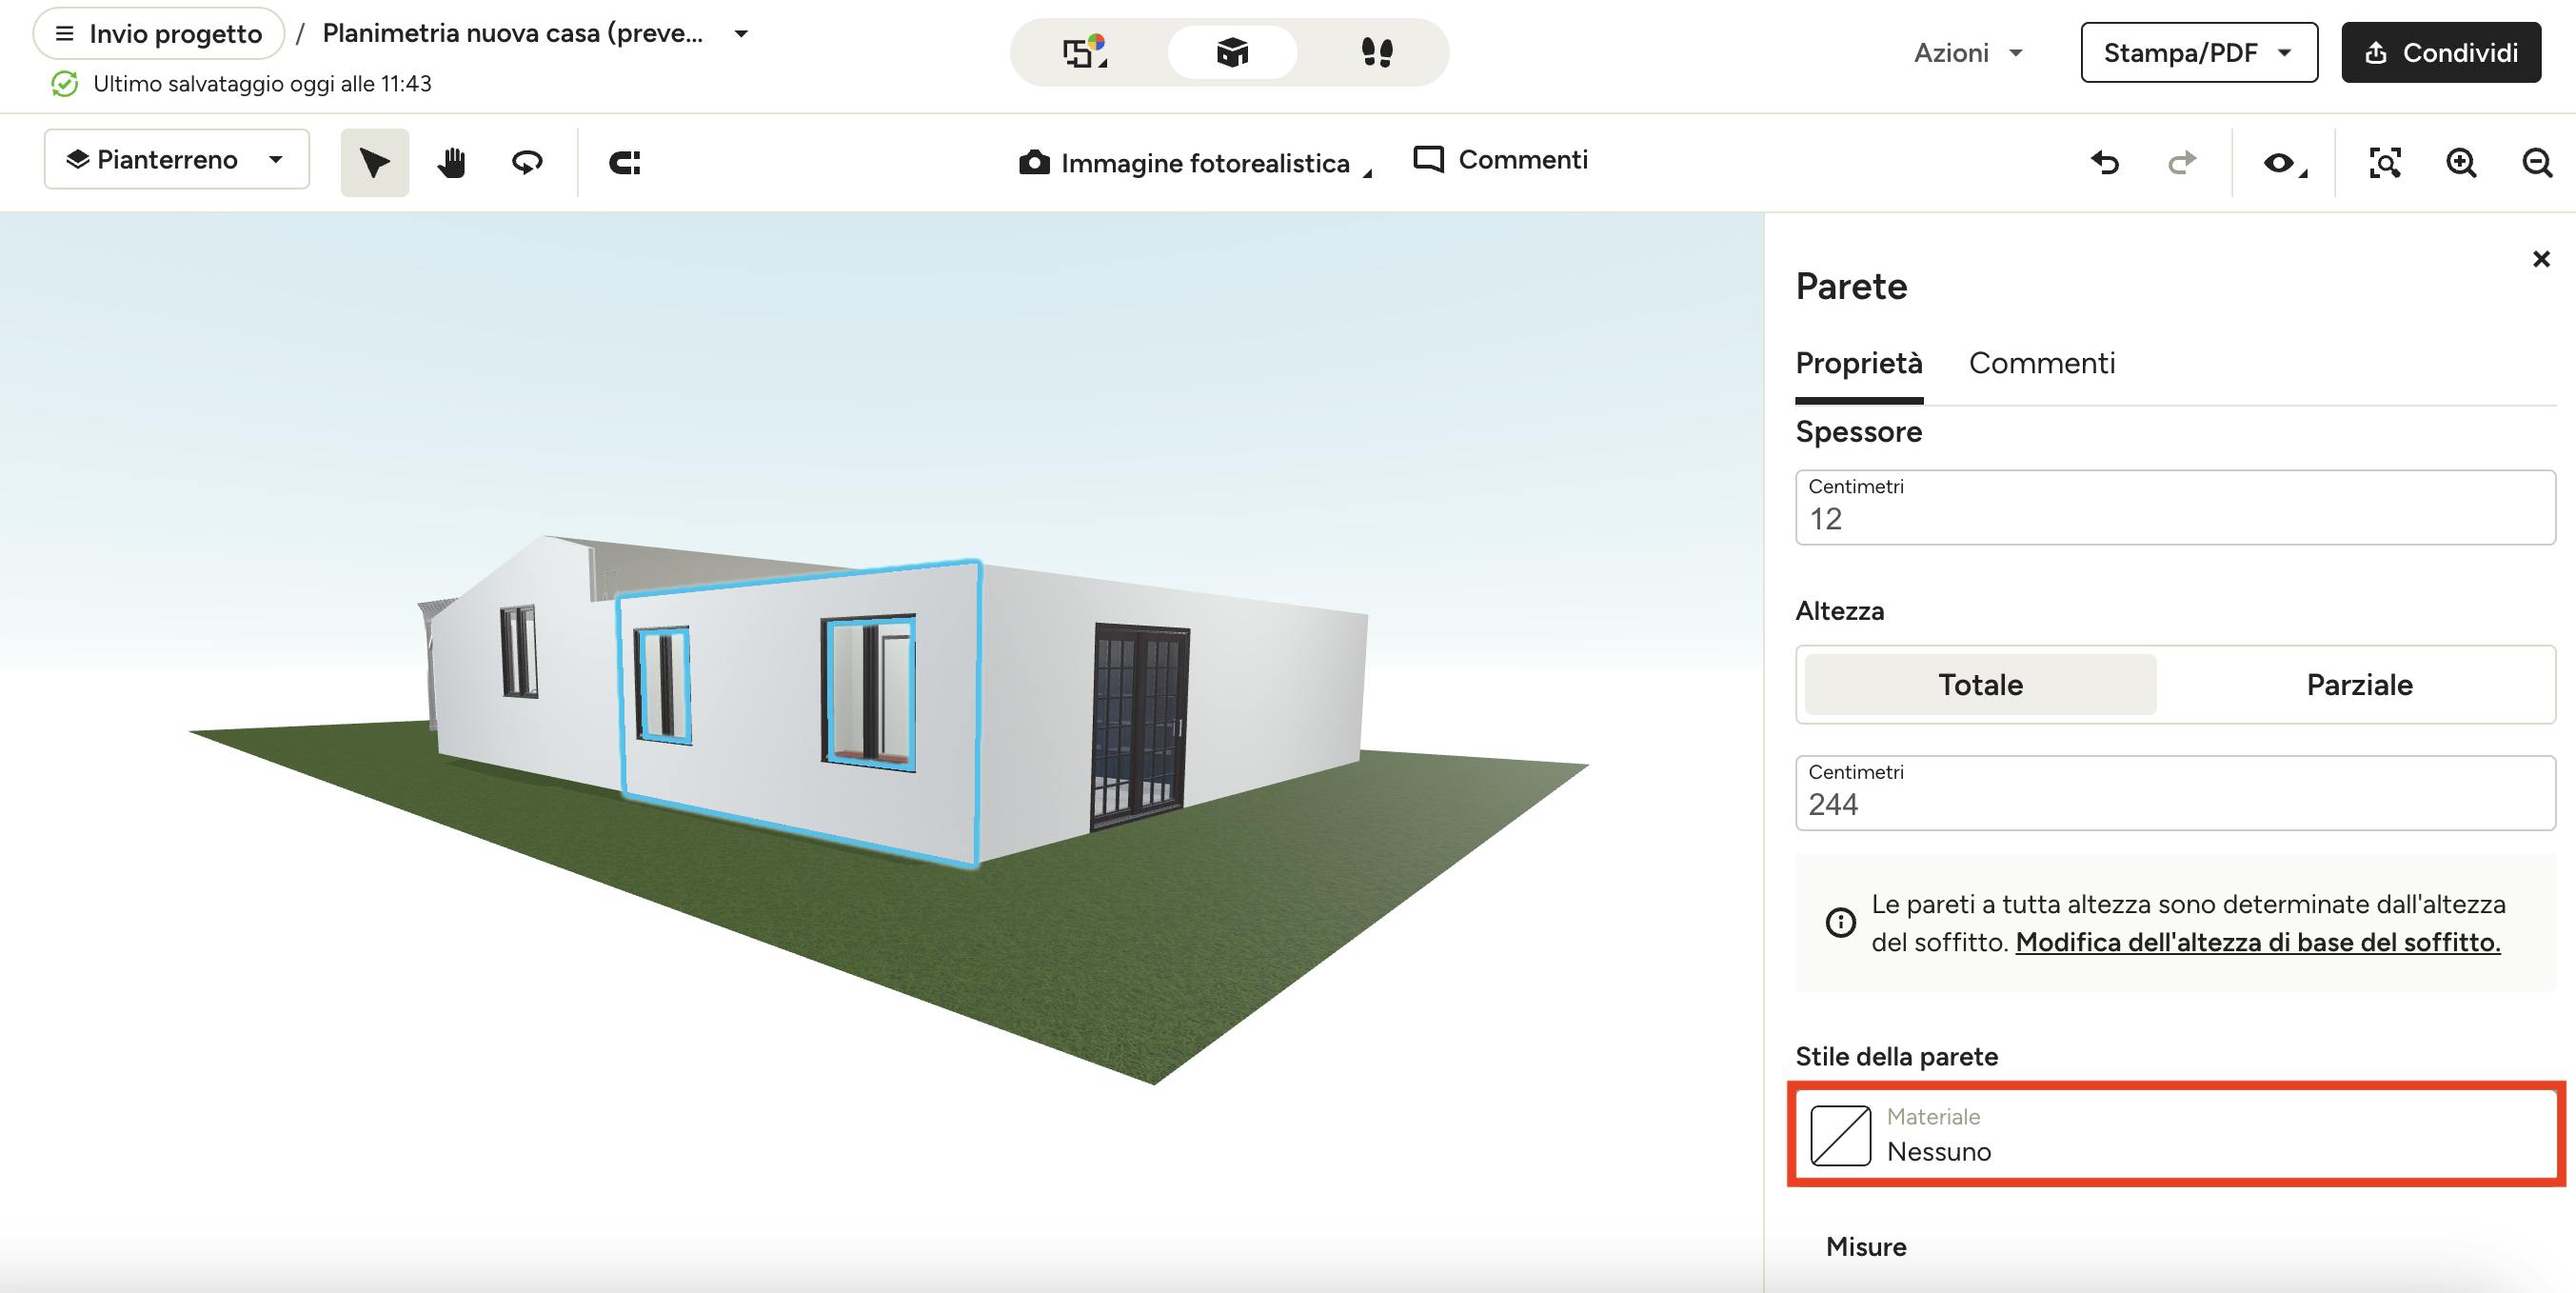This screenshot has width=2576, height=1293.
Task: Click the Ultimo salvataggio status text
Action: tap(262, 84)
